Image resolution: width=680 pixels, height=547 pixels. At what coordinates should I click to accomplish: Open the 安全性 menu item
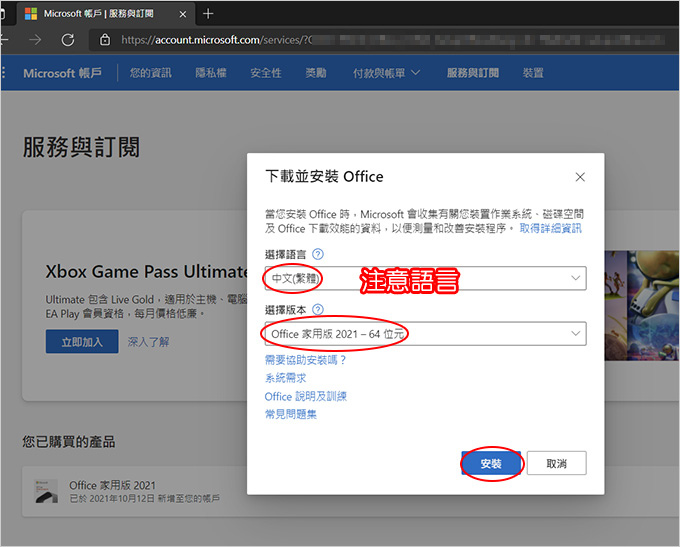(x=266, y=73)
